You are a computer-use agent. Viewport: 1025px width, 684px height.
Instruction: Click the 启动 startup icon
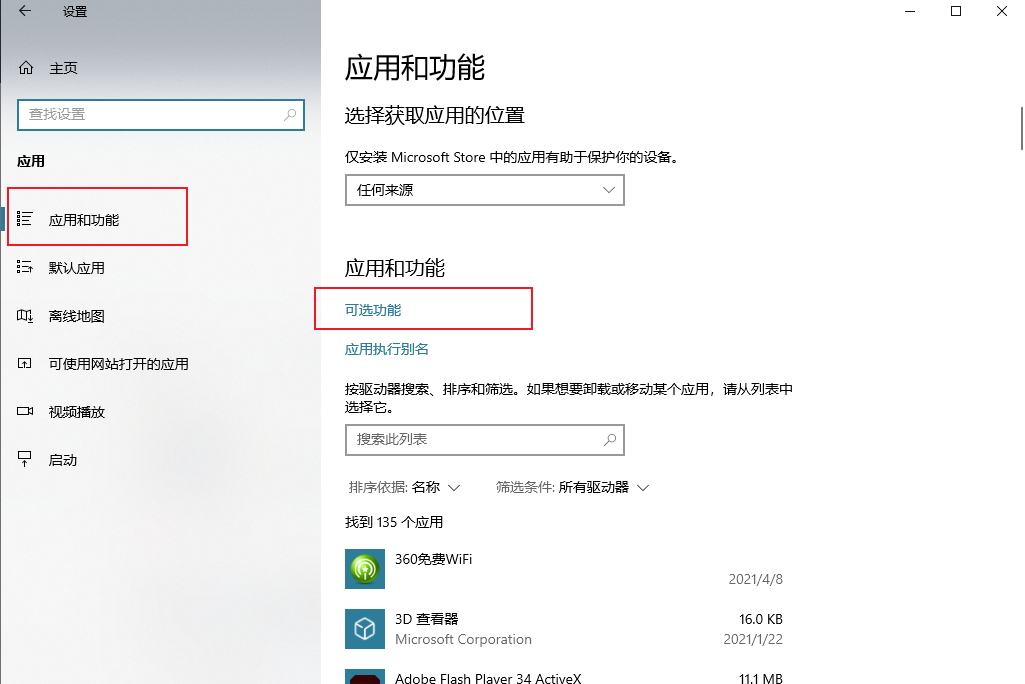coord(25,459)
